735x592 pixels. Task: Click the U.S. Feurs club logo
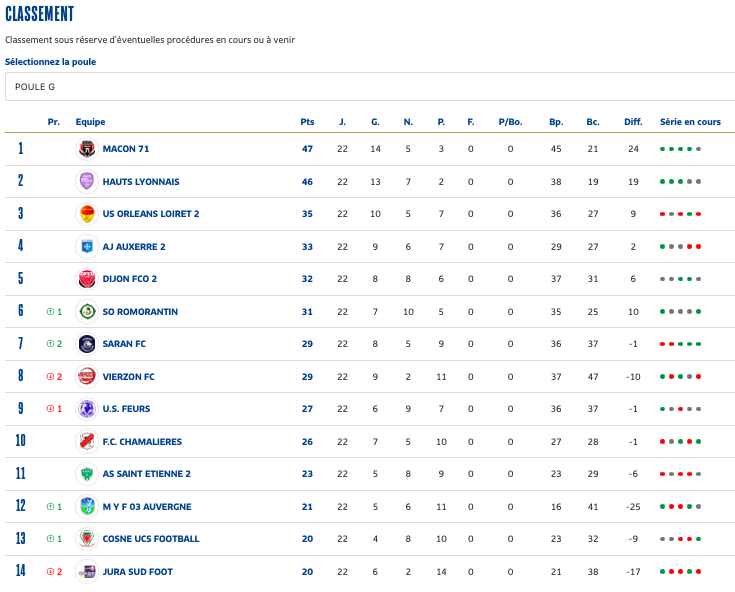coord(87,409)
